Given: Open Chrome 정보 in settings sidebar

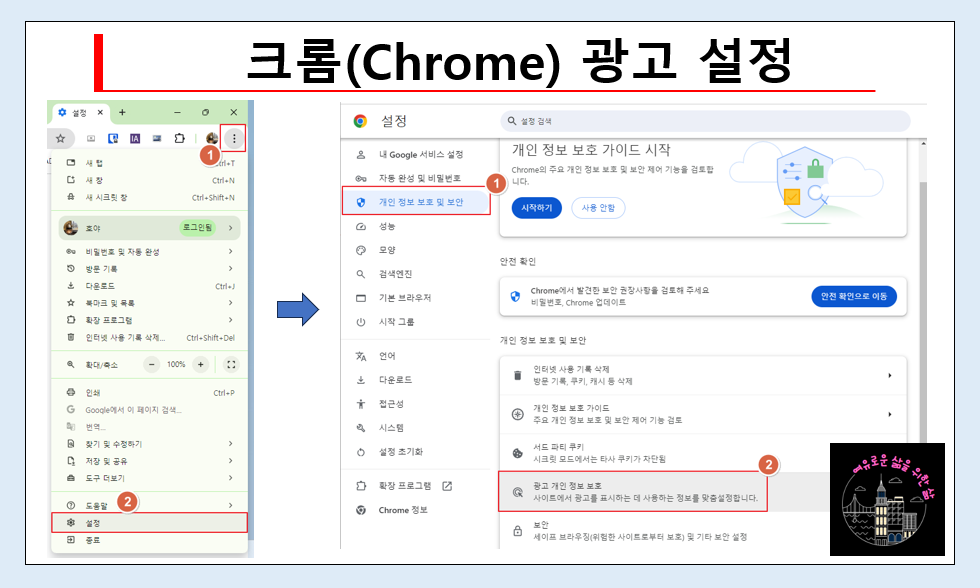Looking at the screenshot, I should (x=415, y=510).
